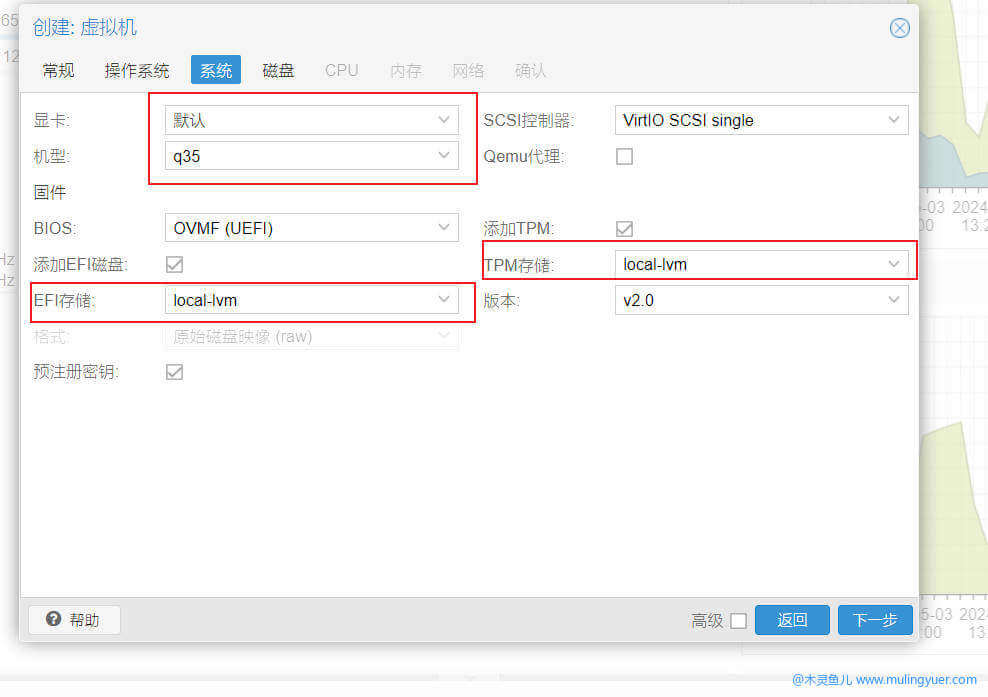
Task: Open the BIOS dropdown arrow
Action: point(443,228)
